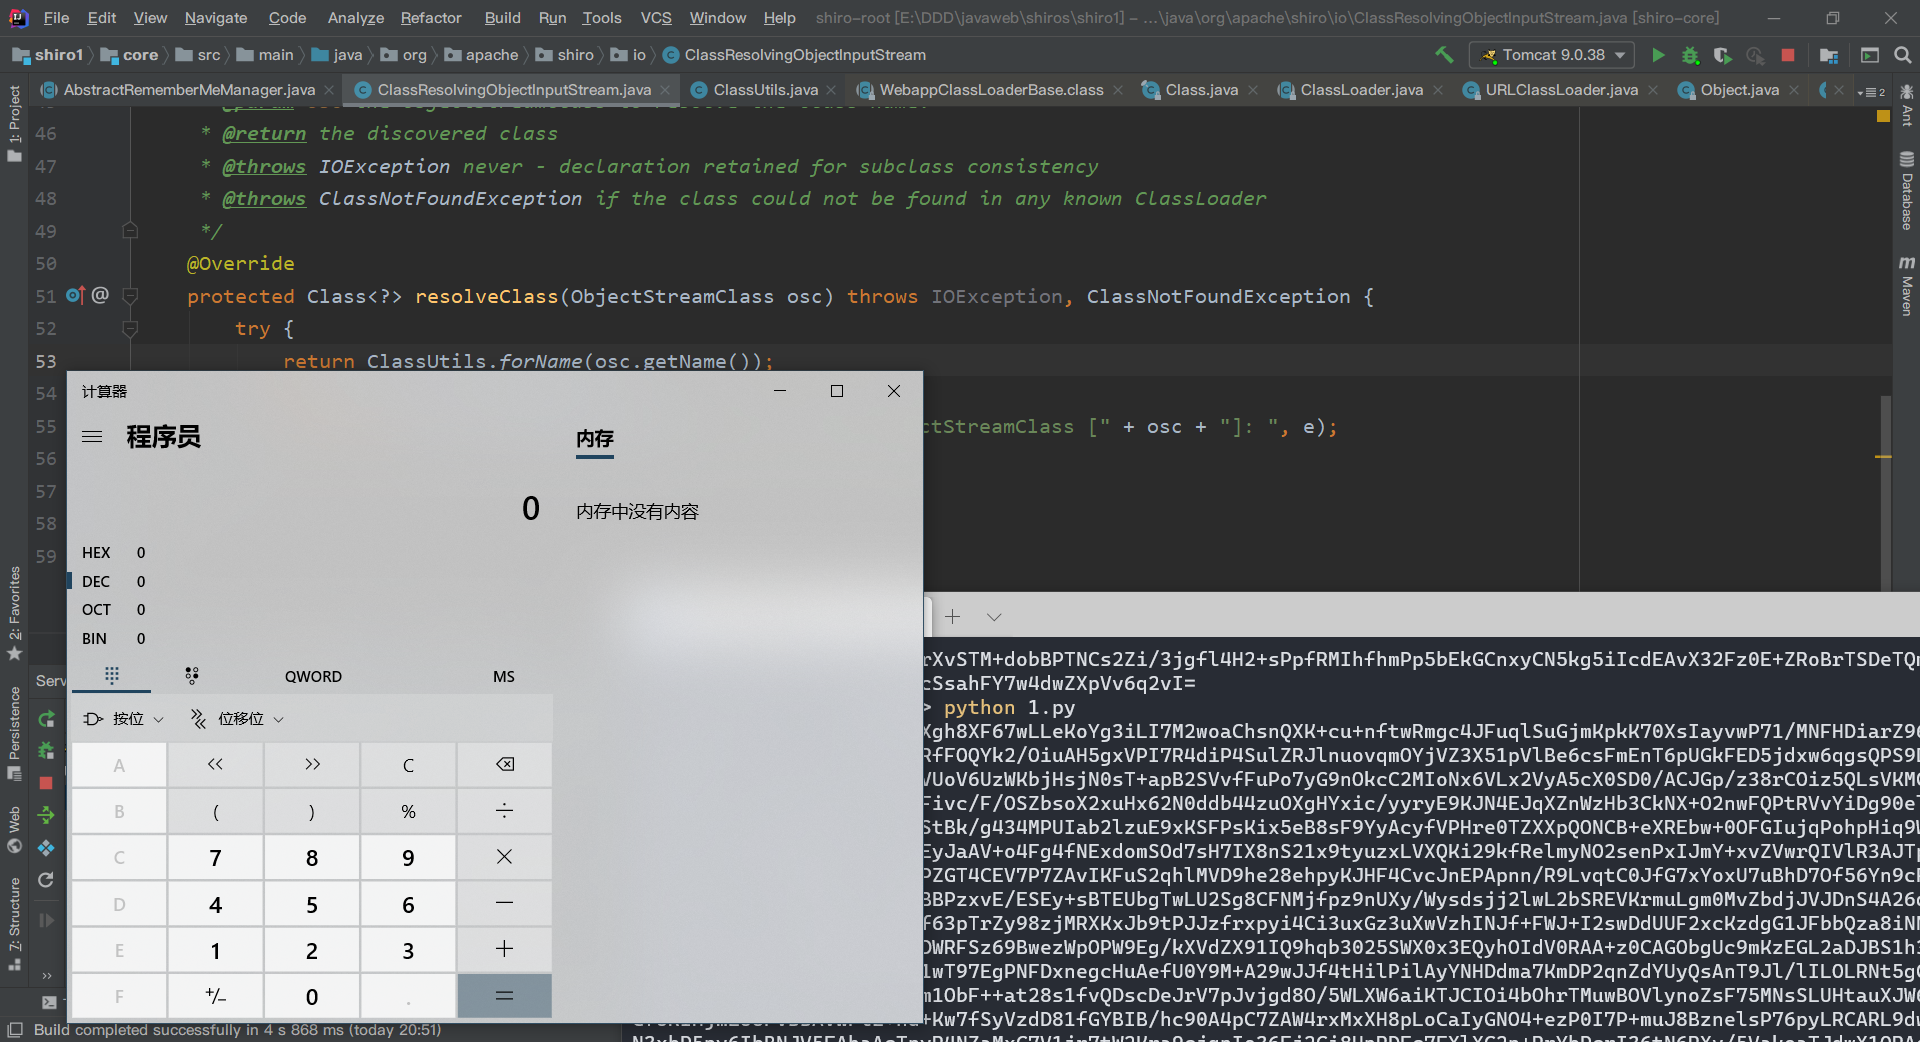Click red Stop icon in Services panel

pos(46,783)
